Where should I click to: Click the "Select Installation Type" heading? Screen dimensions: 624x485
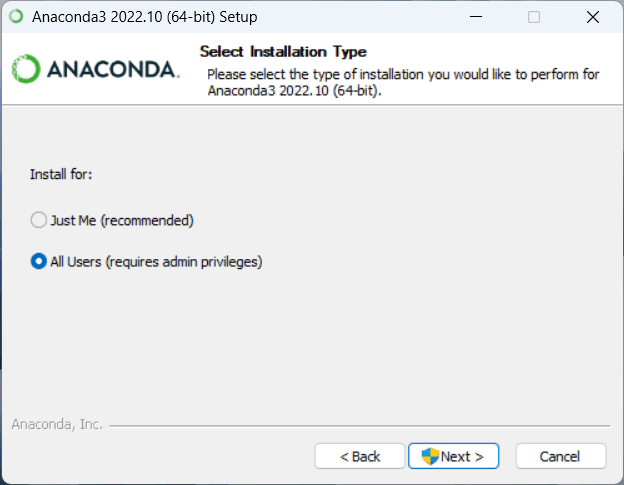tap(283, 52)
